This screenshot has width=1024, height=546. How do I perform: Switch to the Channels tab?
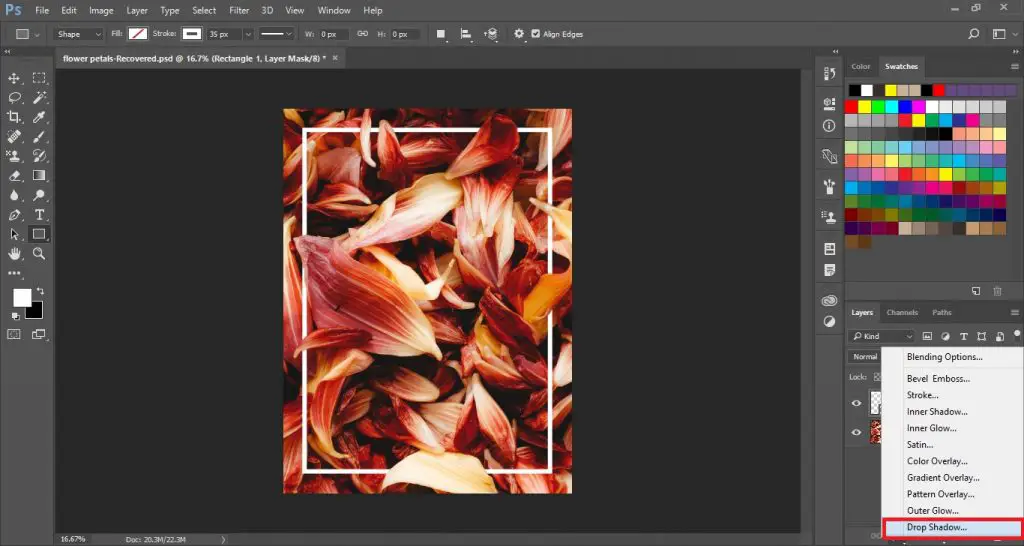tap(902, 313)
